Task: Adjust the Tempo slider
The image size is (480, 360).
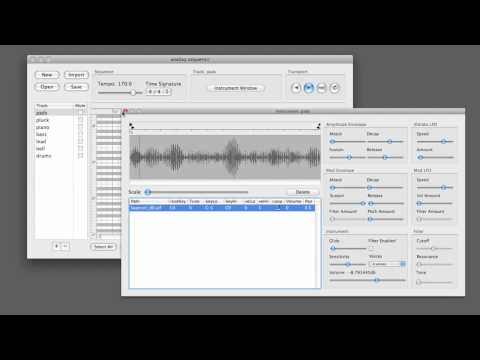Action: (x=121, y=93)
